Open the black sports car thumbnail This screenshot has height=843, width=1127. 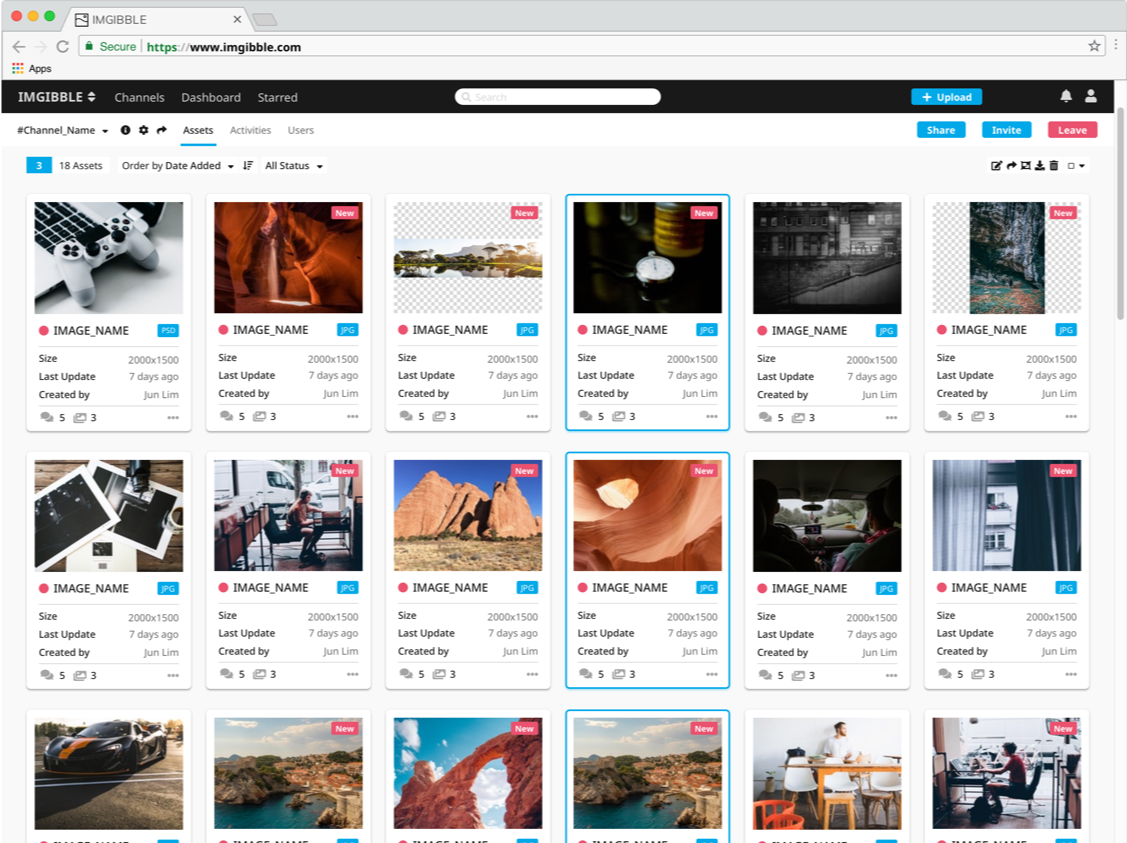coord(109,773)
